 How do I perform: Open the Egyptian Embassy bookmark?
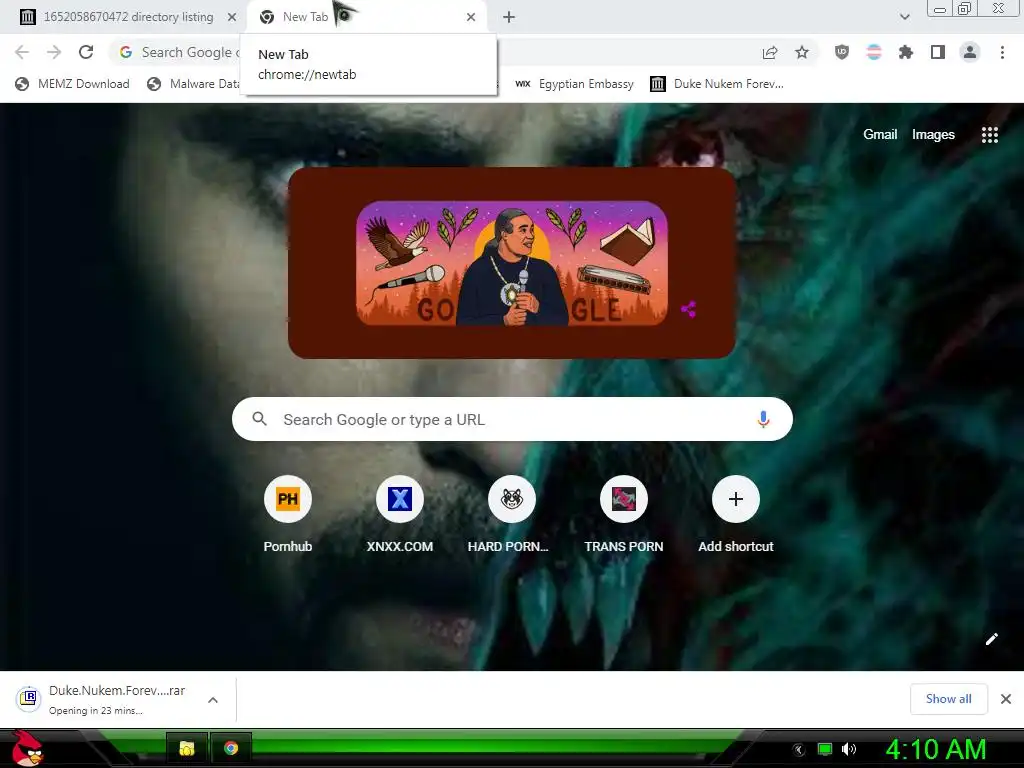575,84
